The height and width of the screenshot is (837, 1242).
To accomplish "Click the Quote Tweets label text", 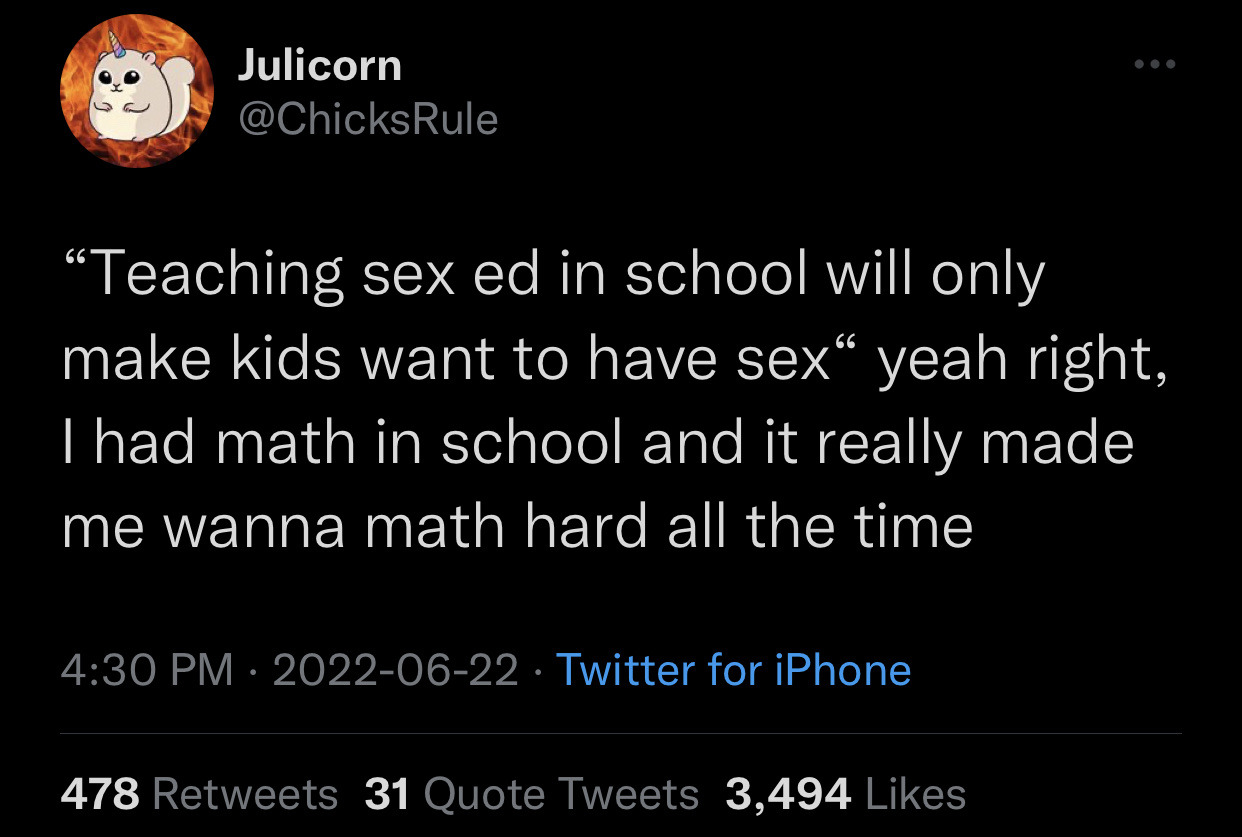I will tap(561, 795).
